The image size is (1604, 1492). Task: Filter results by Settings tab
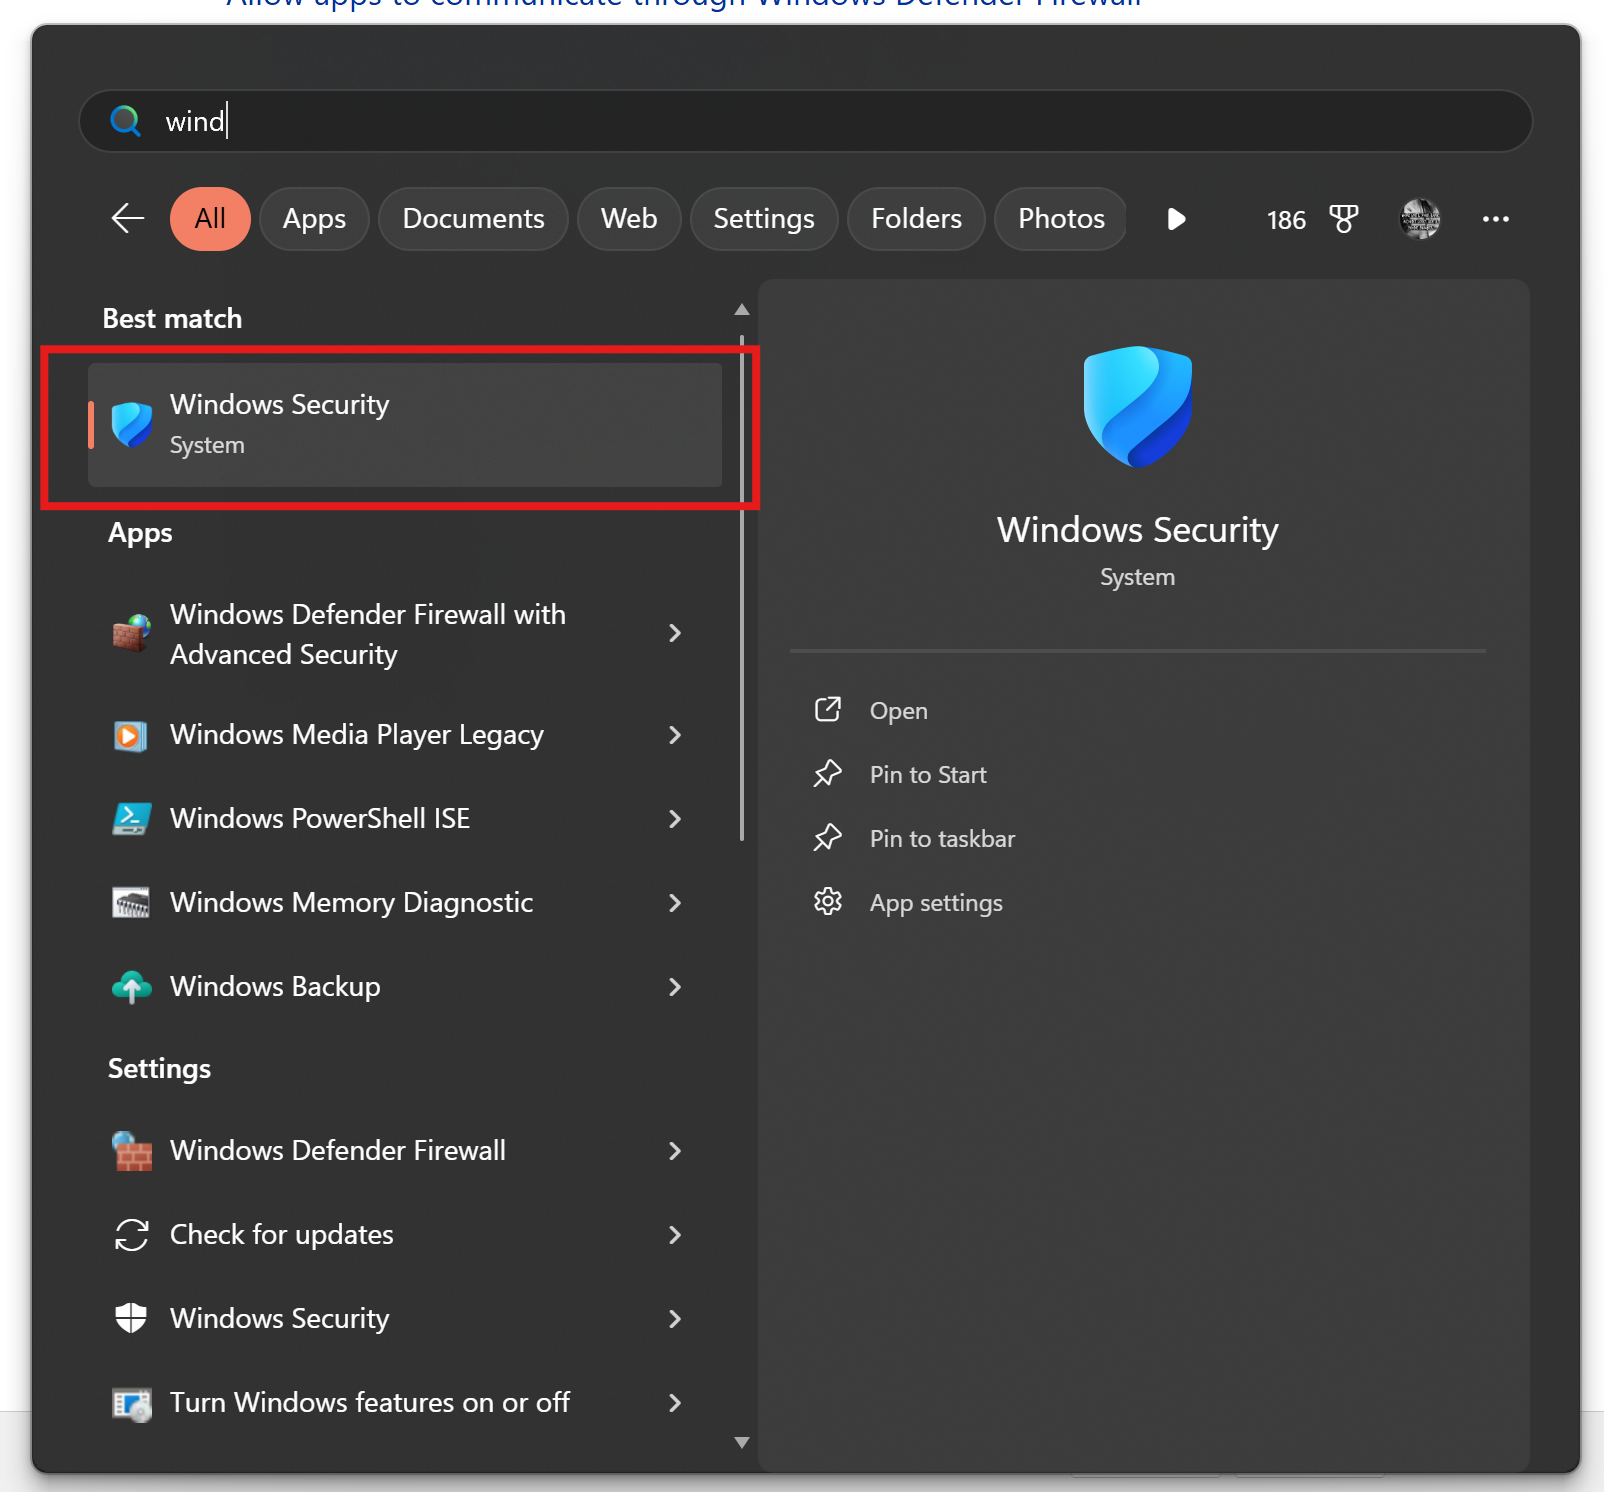763,219
